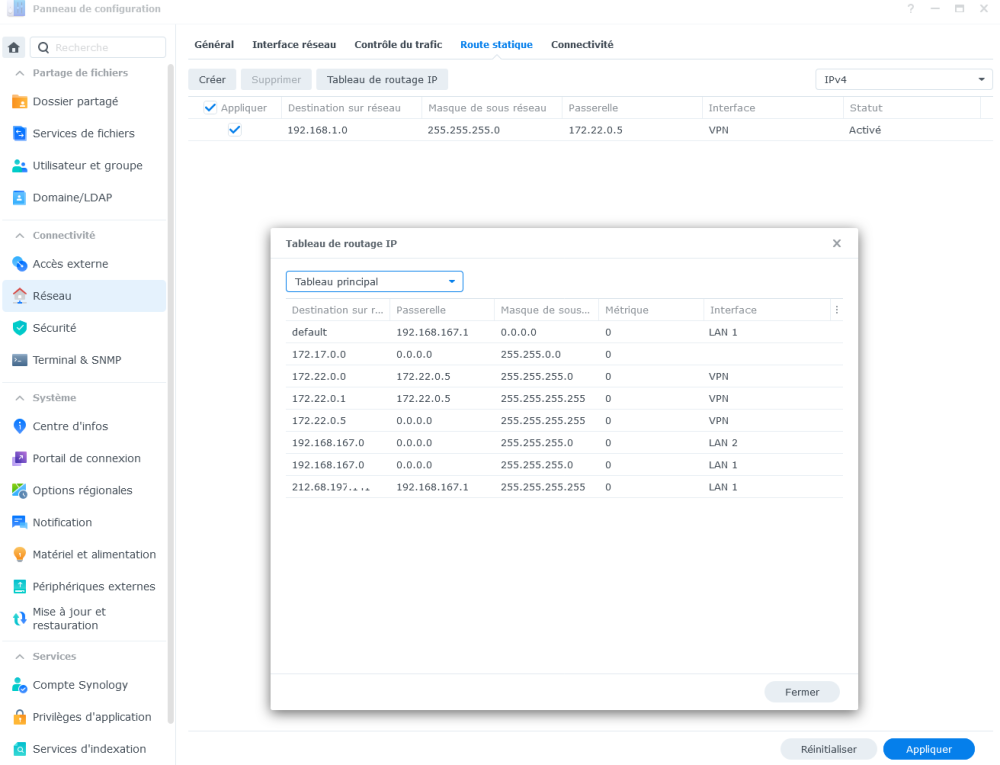Select the Utilisateur et groupe icon

(x=19, y=165)
